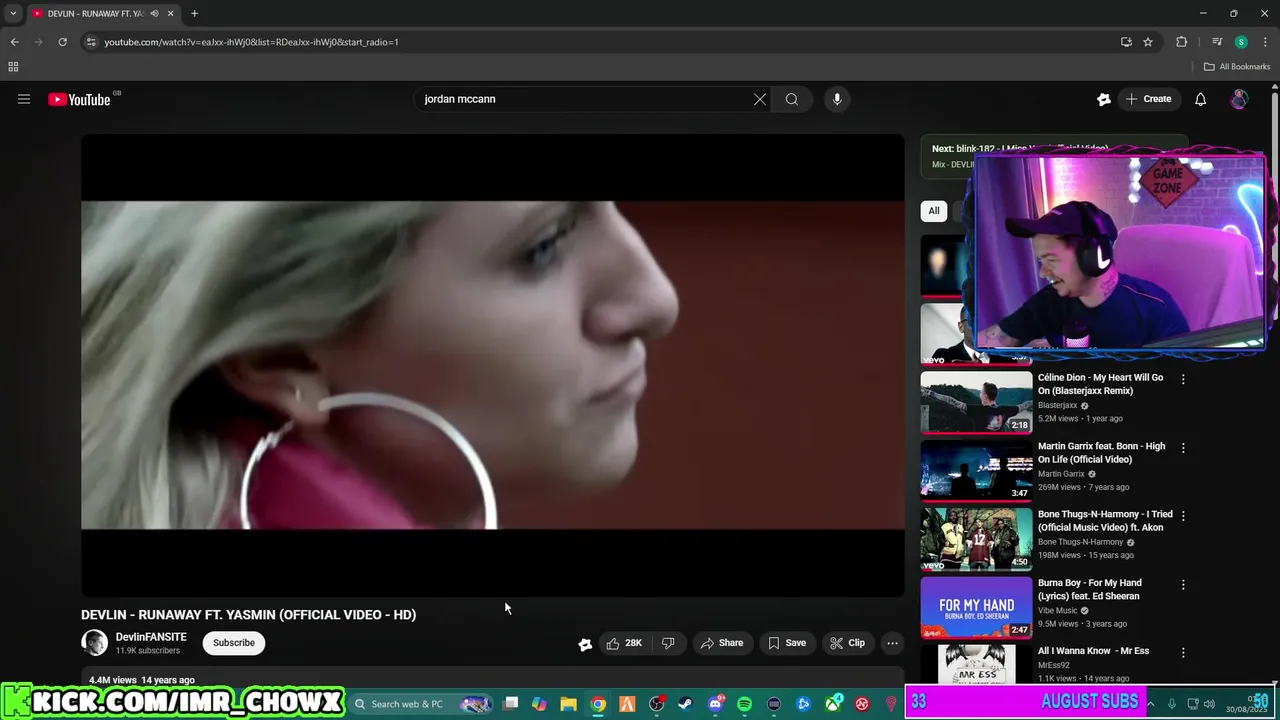Mute the tab via speaker icon
The width and height of the screenshot is (1280, 720).
(x=154, y=14)
